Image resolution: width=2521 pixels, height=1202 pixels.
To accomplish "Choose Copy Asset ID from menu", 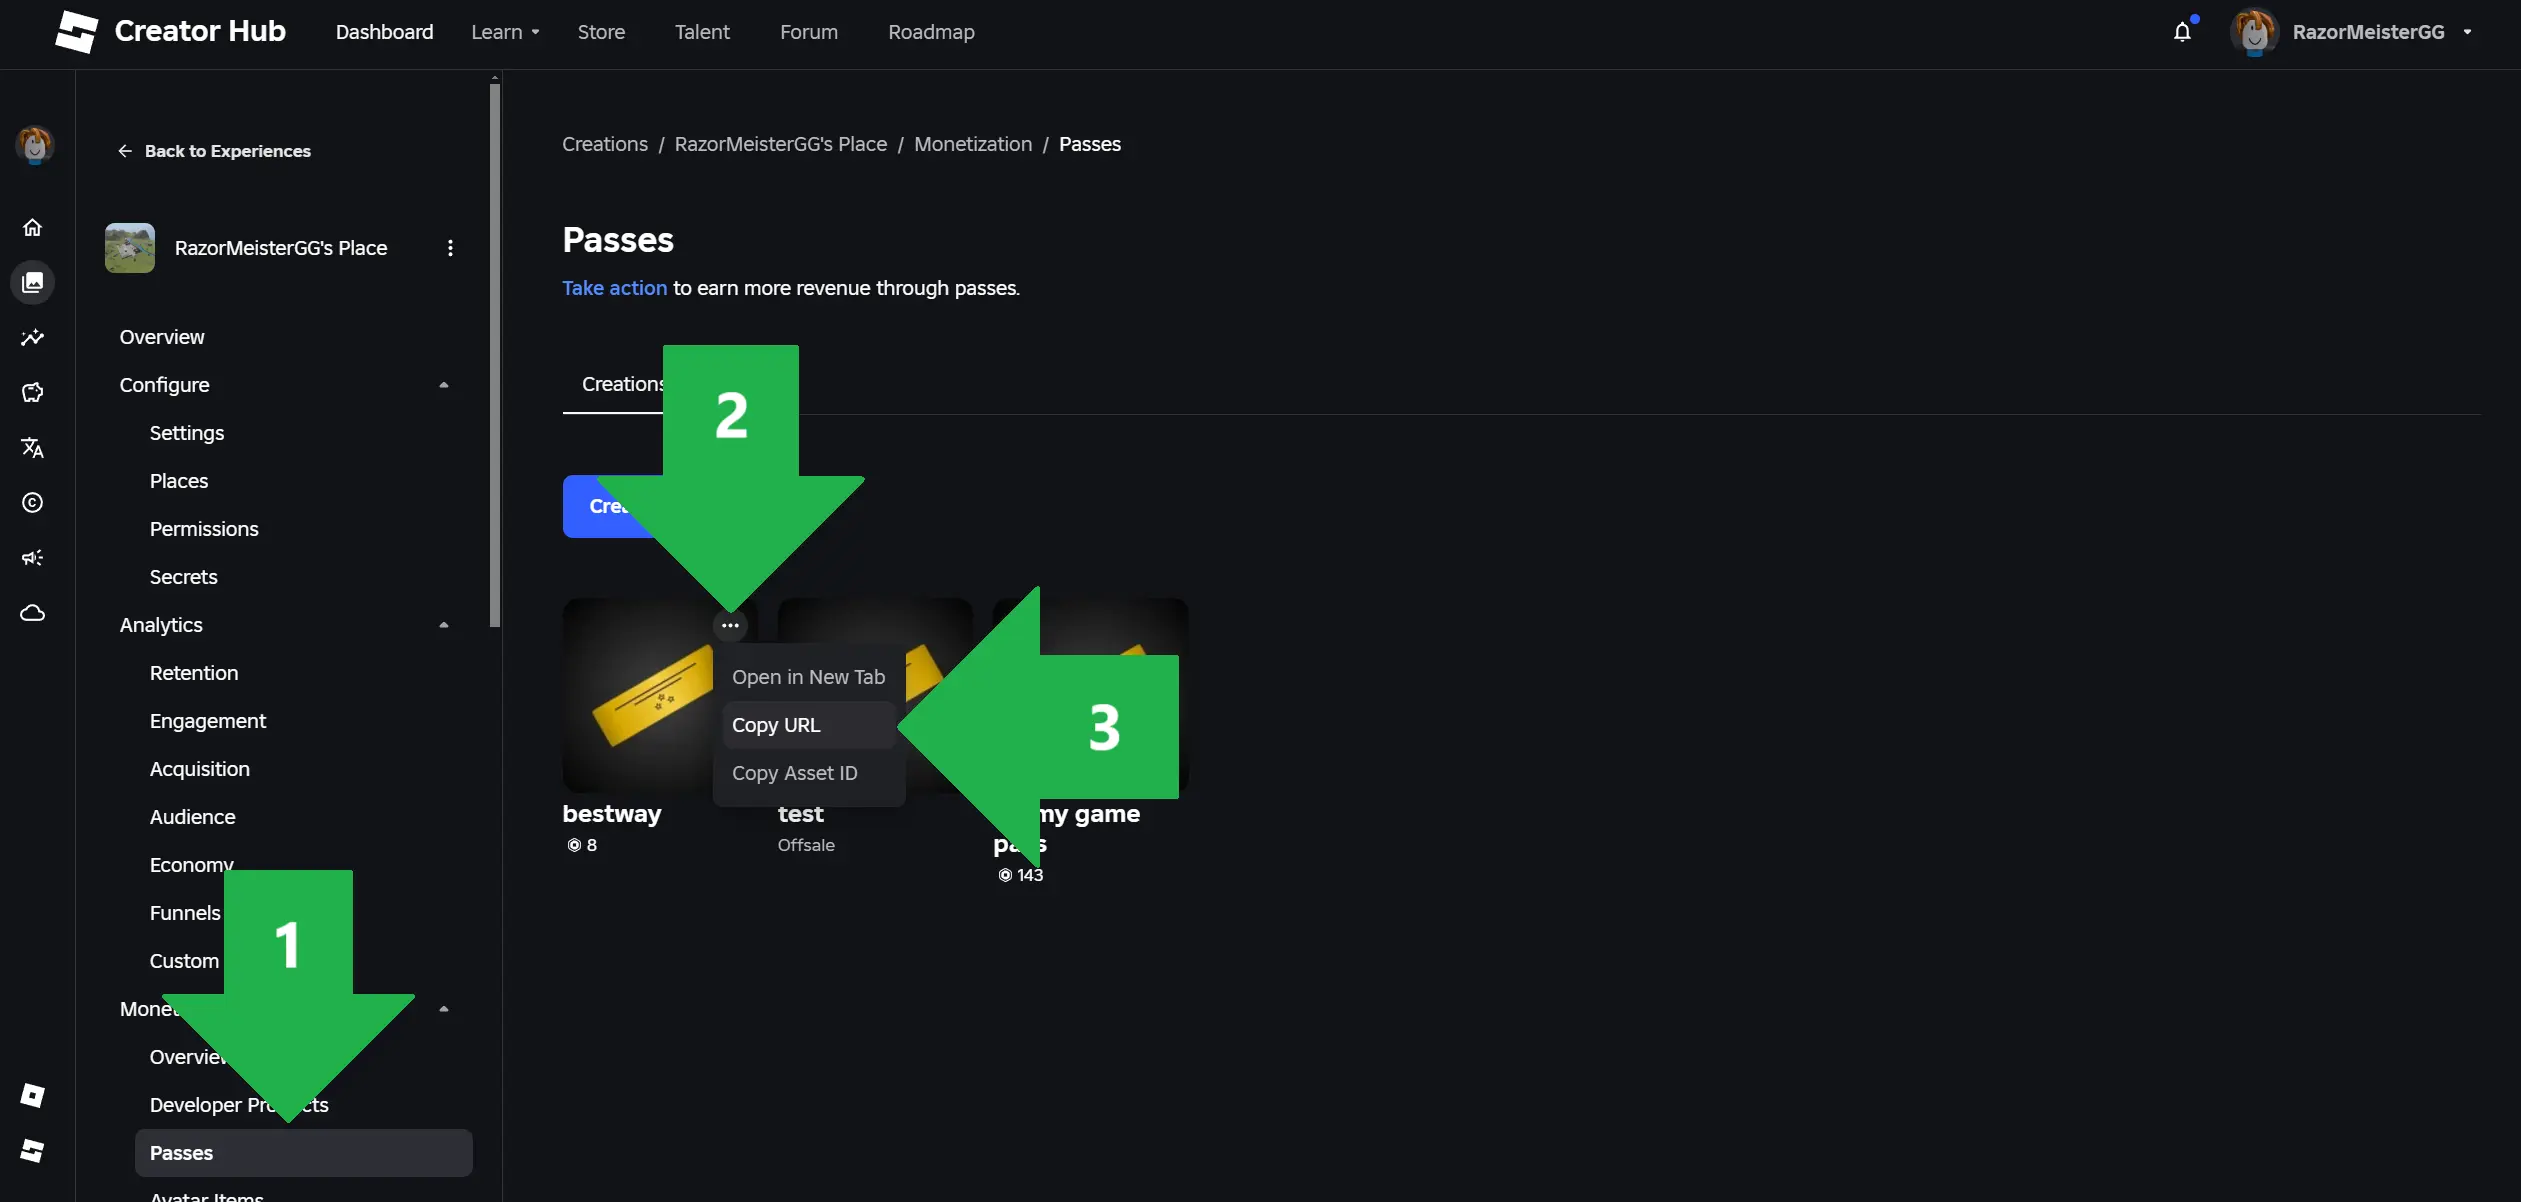I will [809, 773].
